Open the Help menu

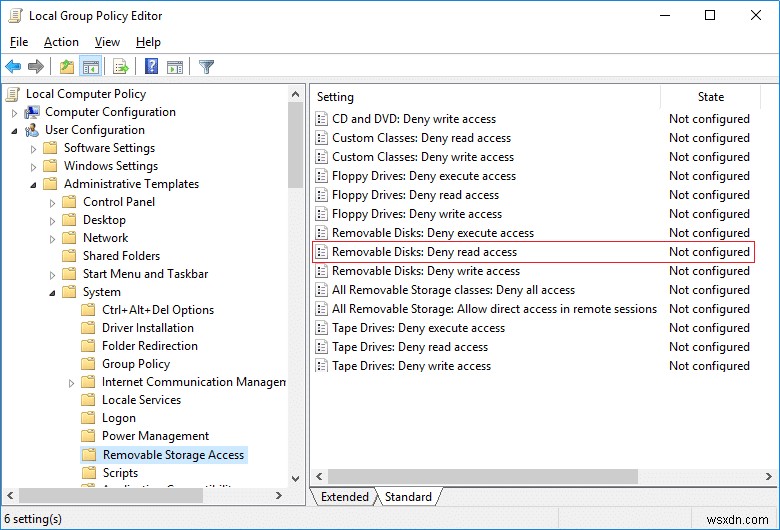(x=148, y=42)
